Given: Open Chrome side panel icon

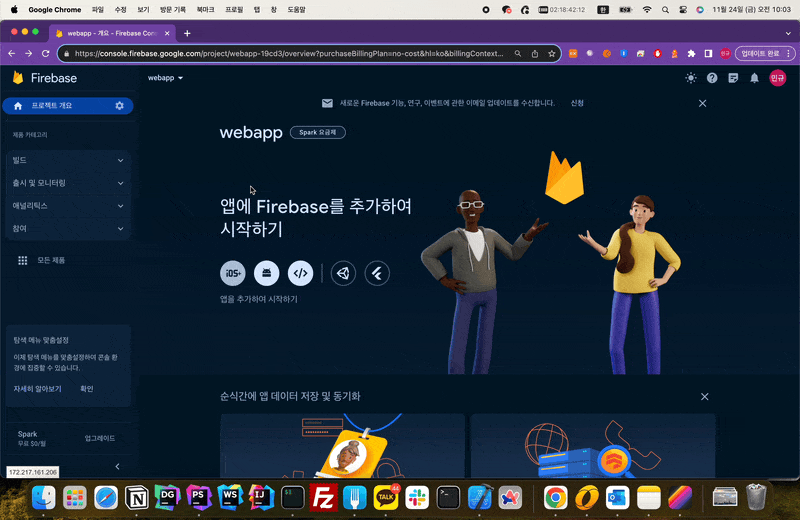Looking at the screenshot, I should coord(708,54).
